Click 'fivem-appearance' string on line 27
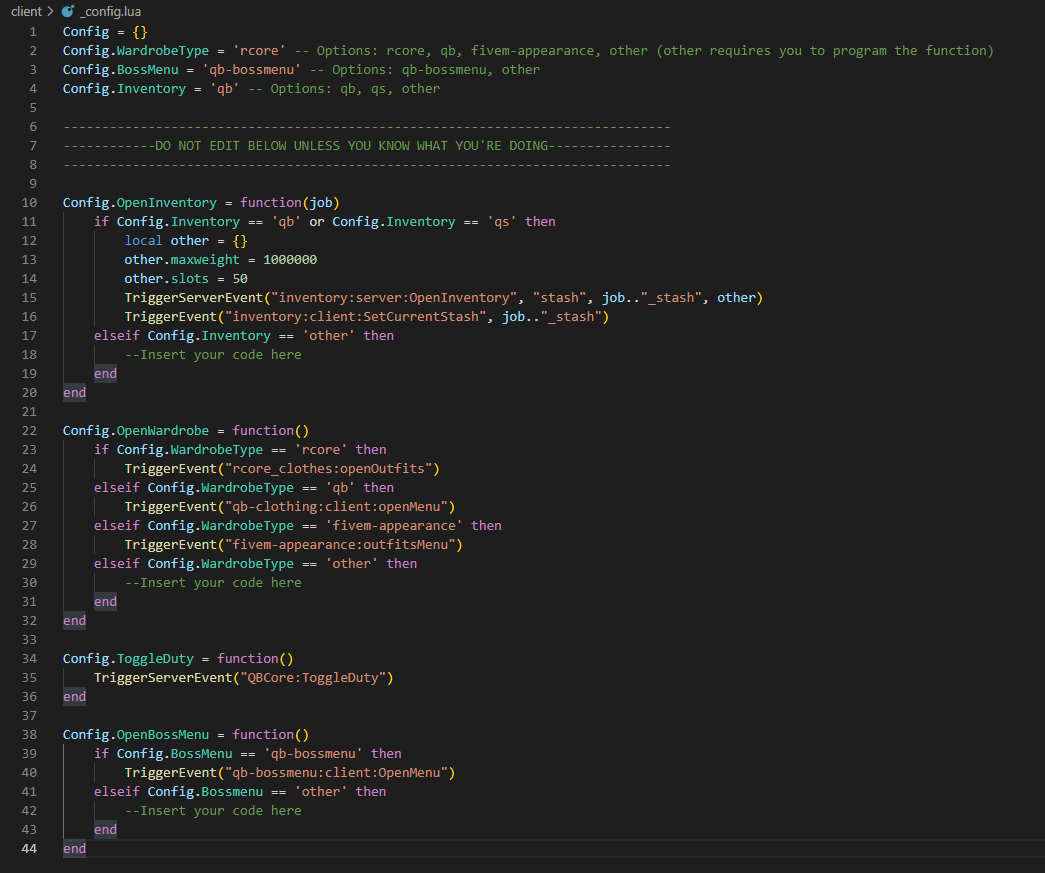Viewport: 1045px width, 873px height. (x=394, y=526)
